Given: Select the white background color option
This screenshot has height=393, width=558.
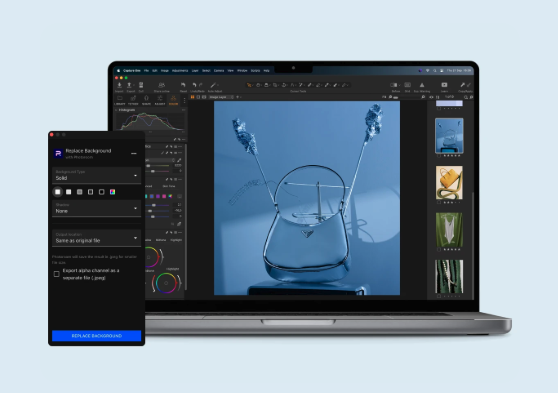Looking at the screenshot, I should coord(58,192).
